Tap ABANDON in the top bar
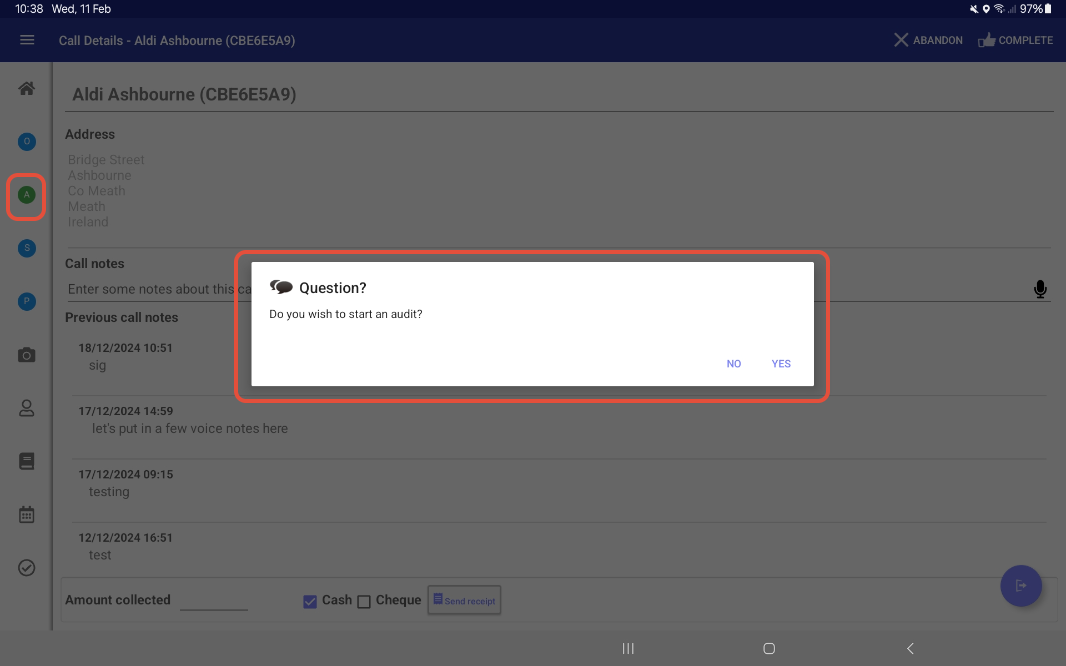 928,40
